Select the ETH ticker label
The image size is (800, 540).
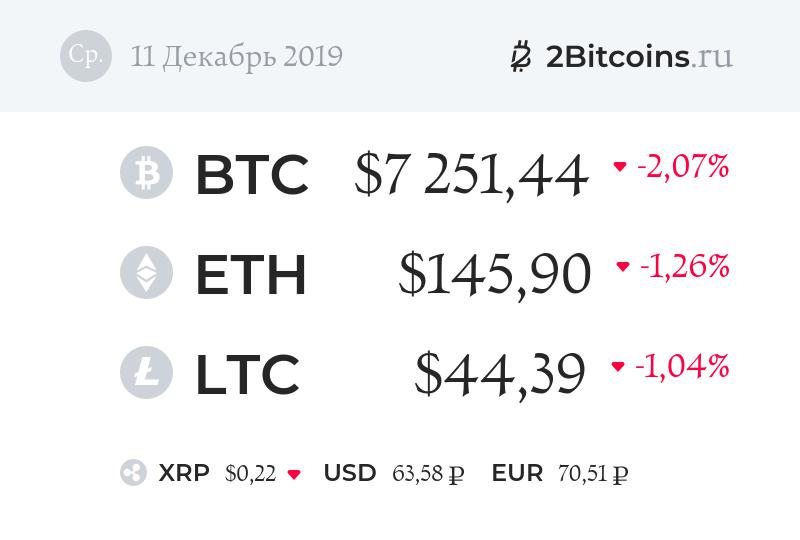(x=250, y=274)
